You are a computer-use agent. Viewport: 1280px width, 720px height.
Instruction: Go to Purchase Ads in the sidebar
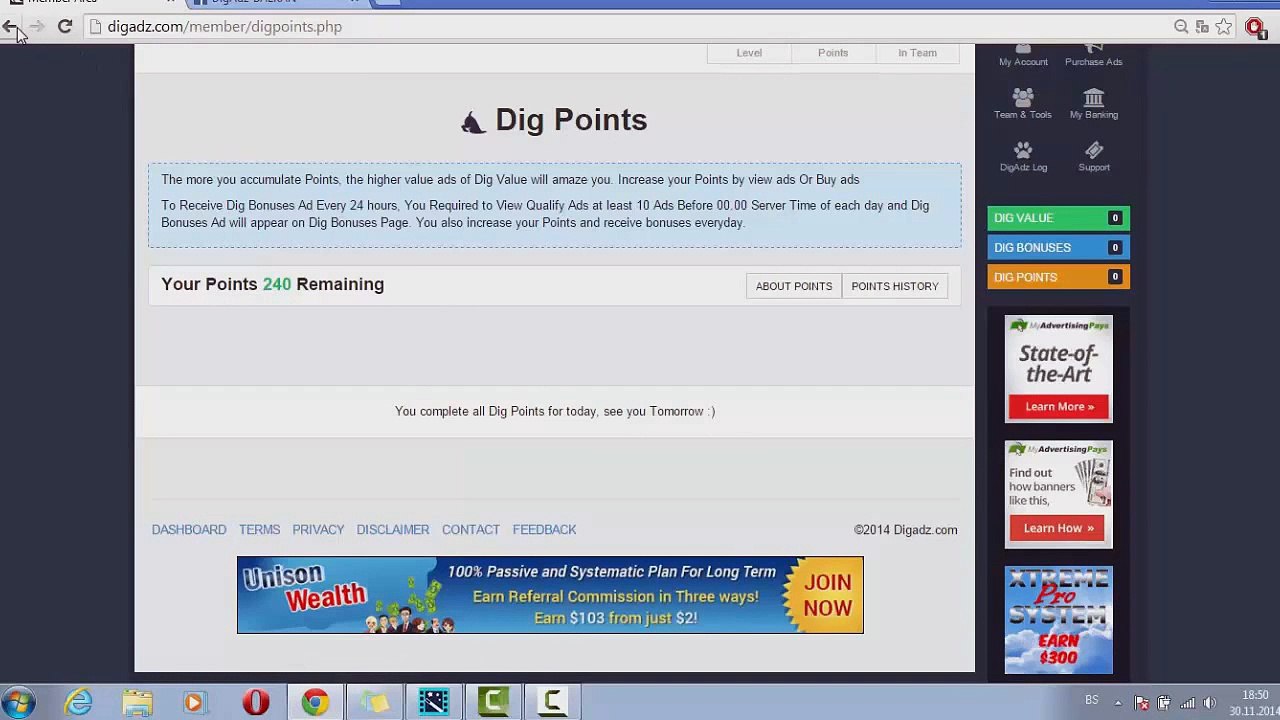(x=1094, y=56)
